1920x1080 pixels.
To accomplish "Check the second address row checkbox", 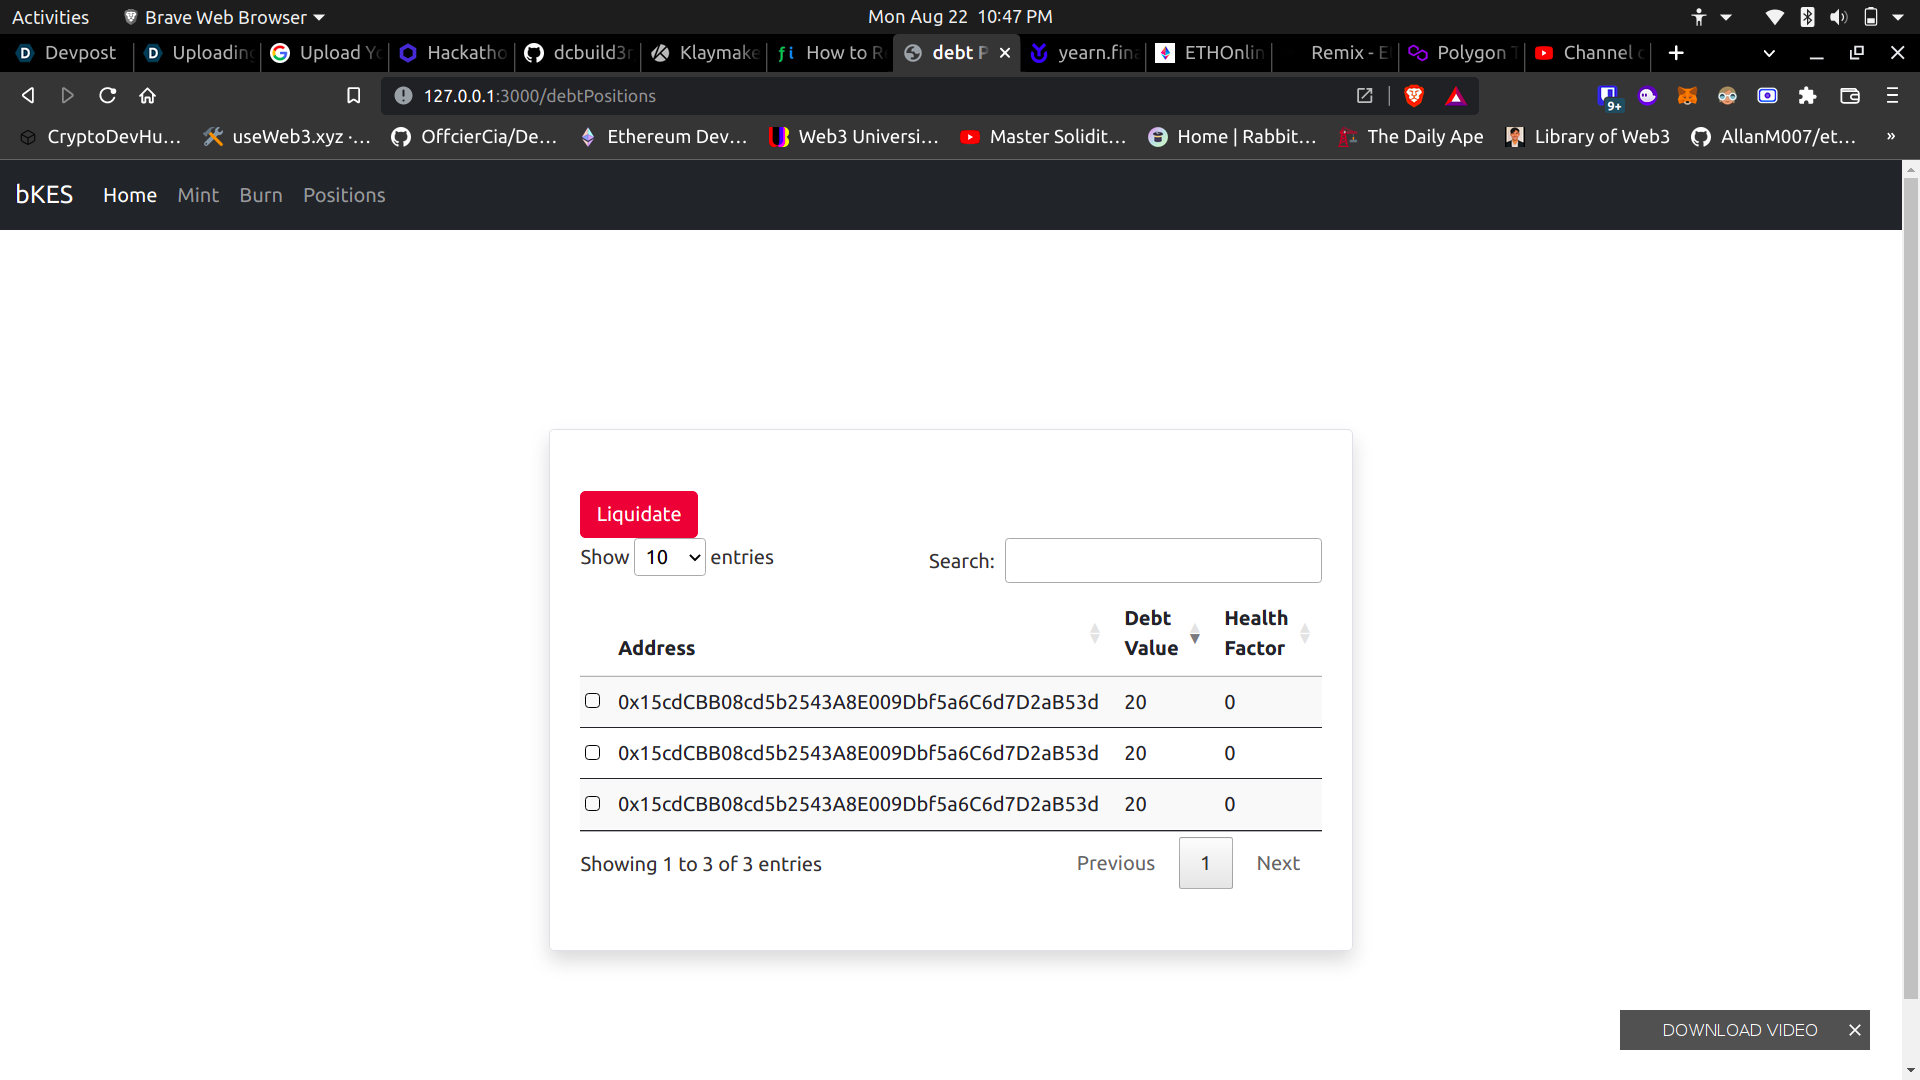I will point(593,752).
